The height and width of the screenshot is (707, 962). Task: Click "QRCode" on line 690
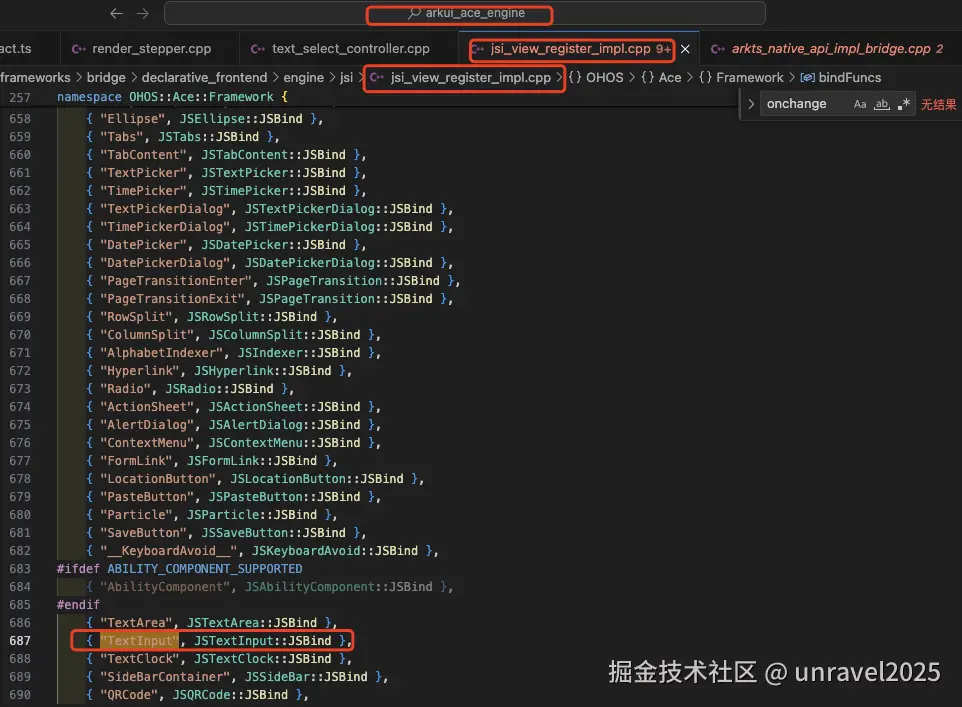pos(129,695)
